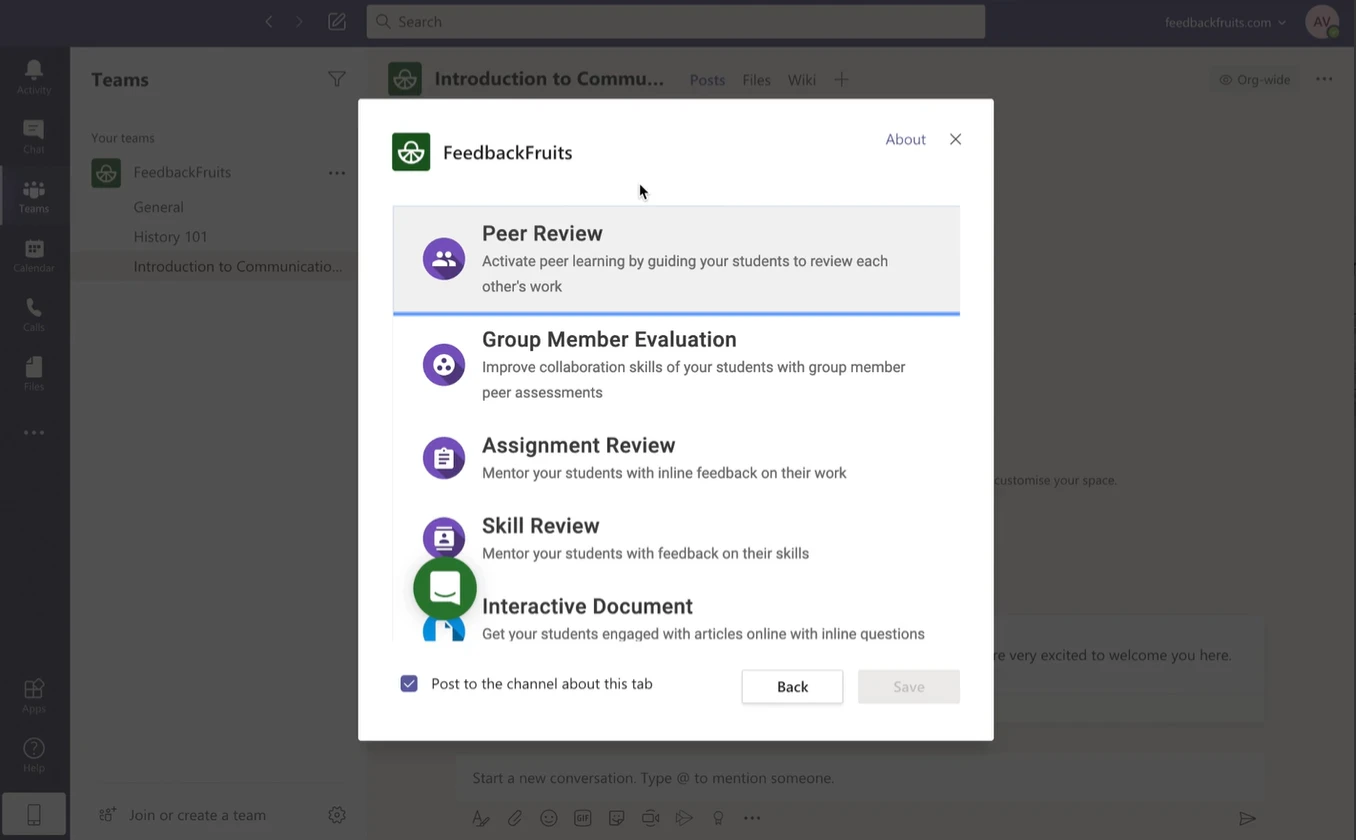Uncheck Post to the channel about this tab
Screen dimensions: 1356x840
pyautogui.click(x=409, y=684)
